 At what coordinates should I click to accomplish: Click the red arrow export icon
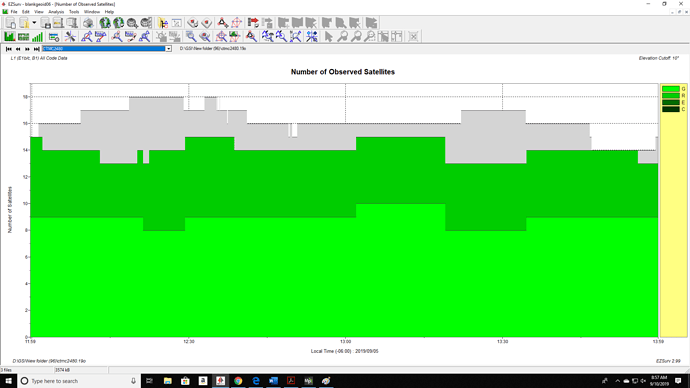253,23
